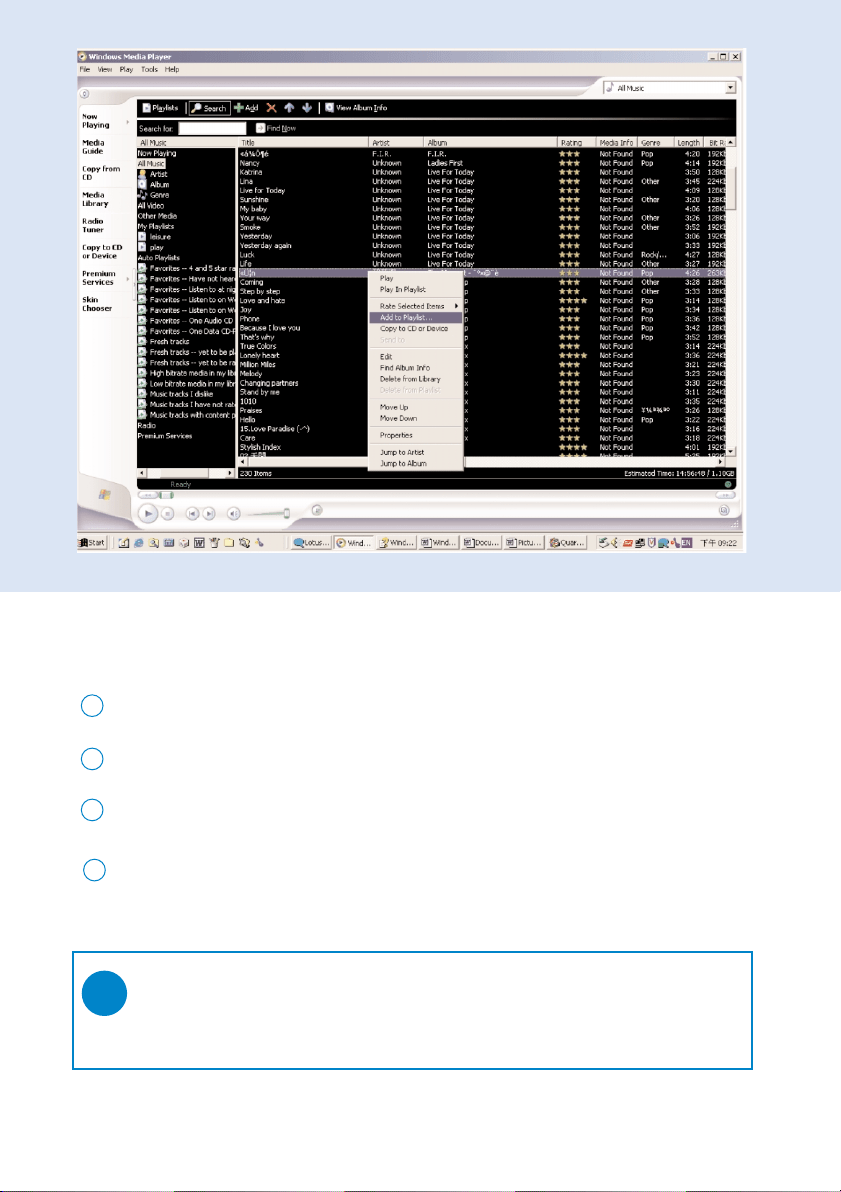Image resolution: width=841 pixels, height=1192 pixels.
Task: Select Delete from Library in the context menu
Action: [416, 379]
